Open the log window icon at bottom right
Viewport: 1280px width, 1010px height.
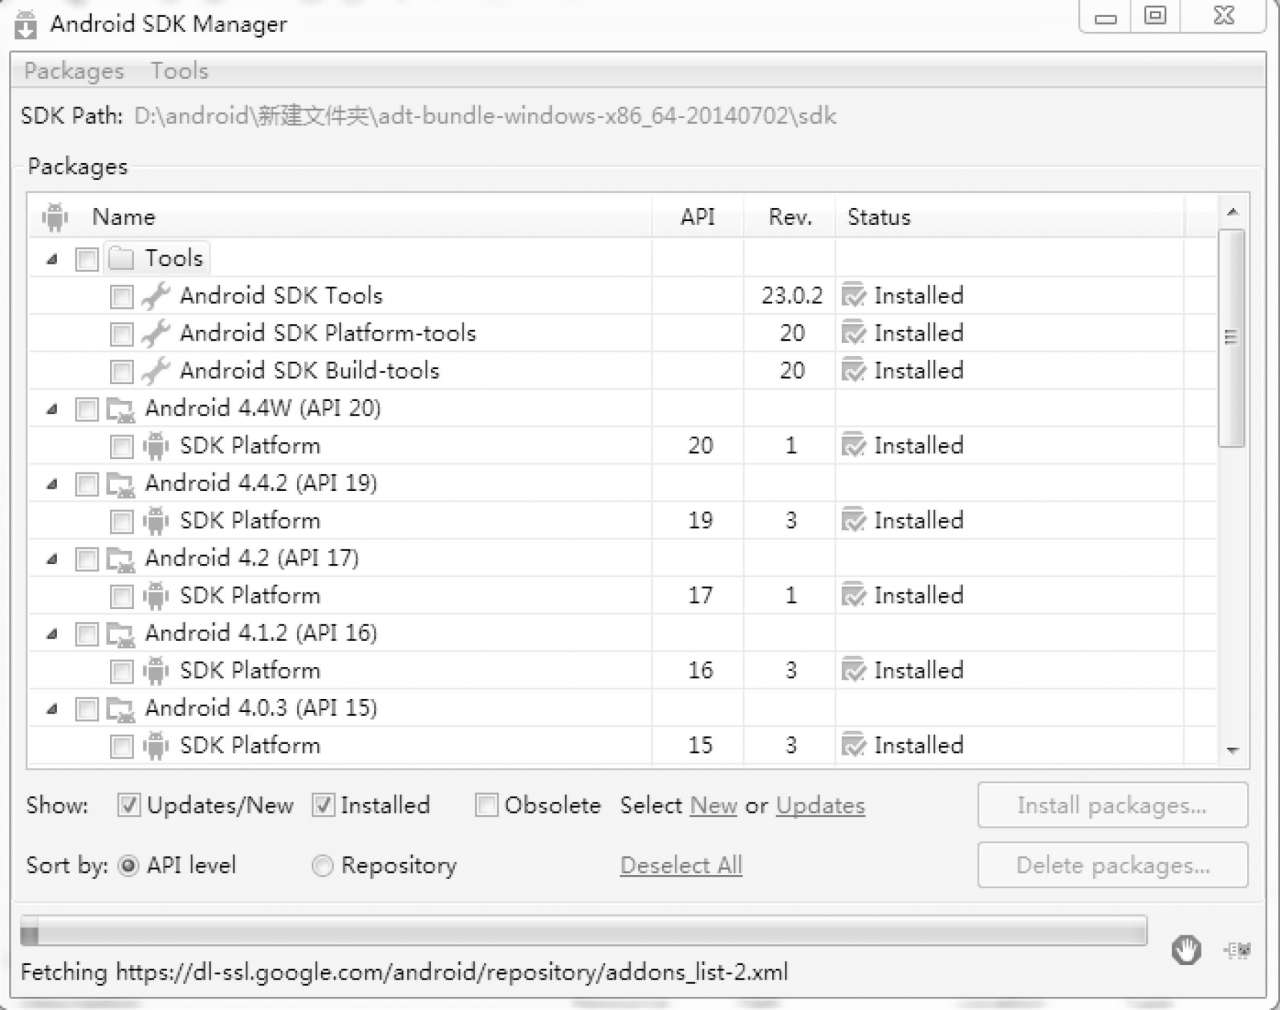point(1238,950)
